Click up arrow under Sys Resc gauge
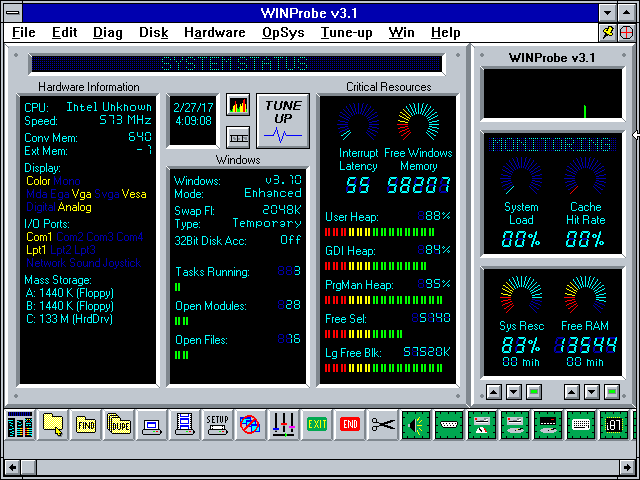The image size is (640, 480). tap(494, 392)
